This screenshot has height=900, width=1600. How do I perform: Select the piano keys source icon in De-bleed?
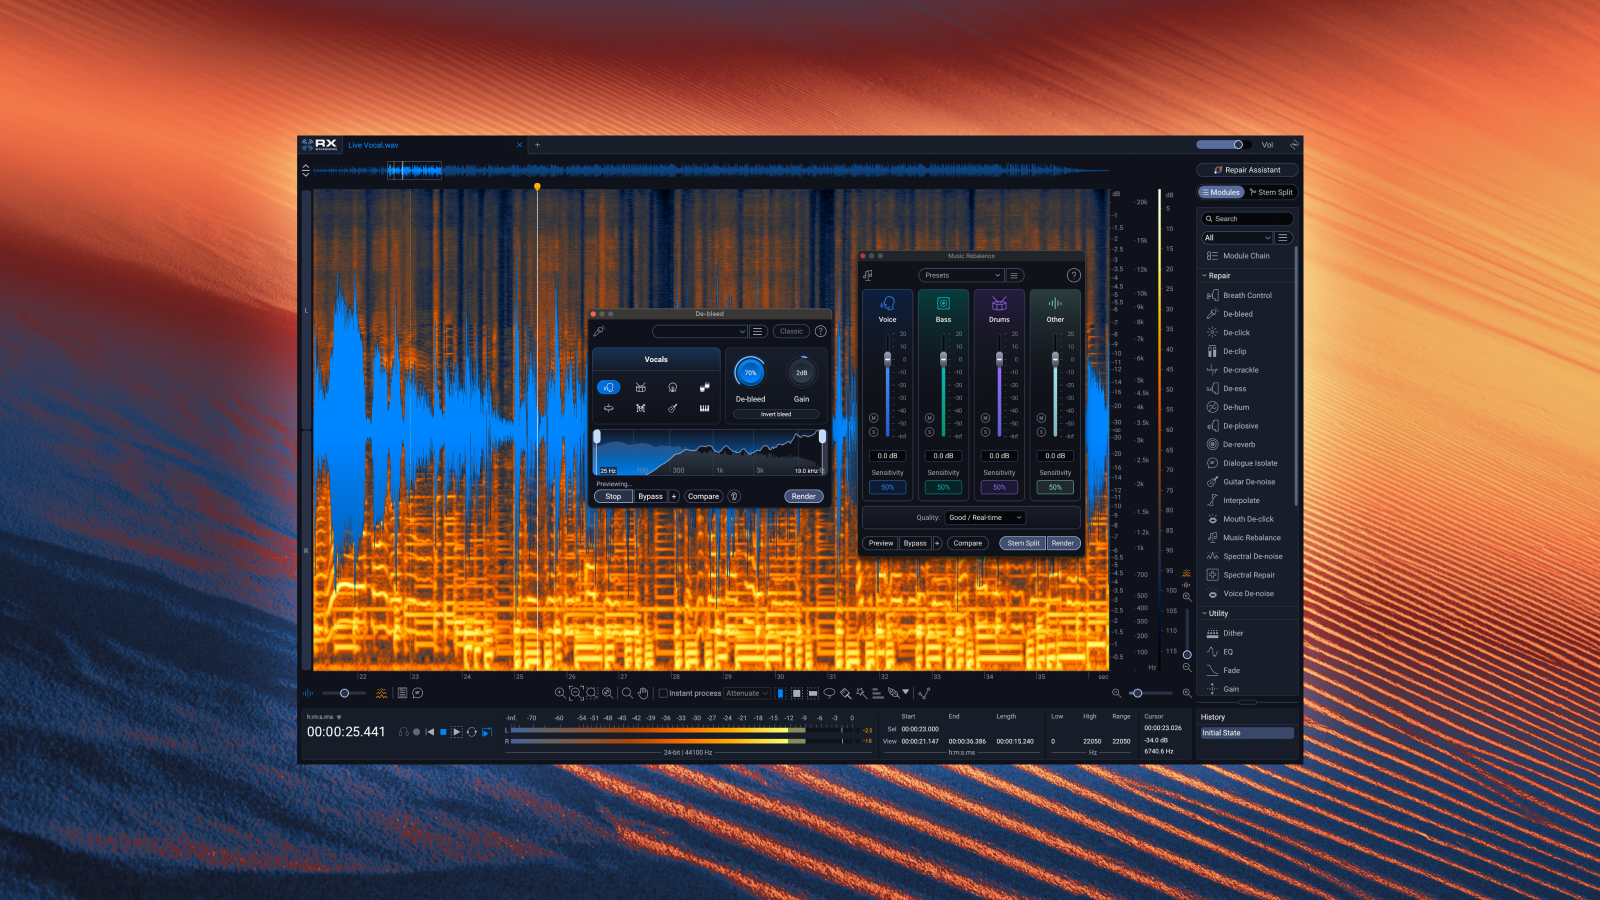[704, 408]
